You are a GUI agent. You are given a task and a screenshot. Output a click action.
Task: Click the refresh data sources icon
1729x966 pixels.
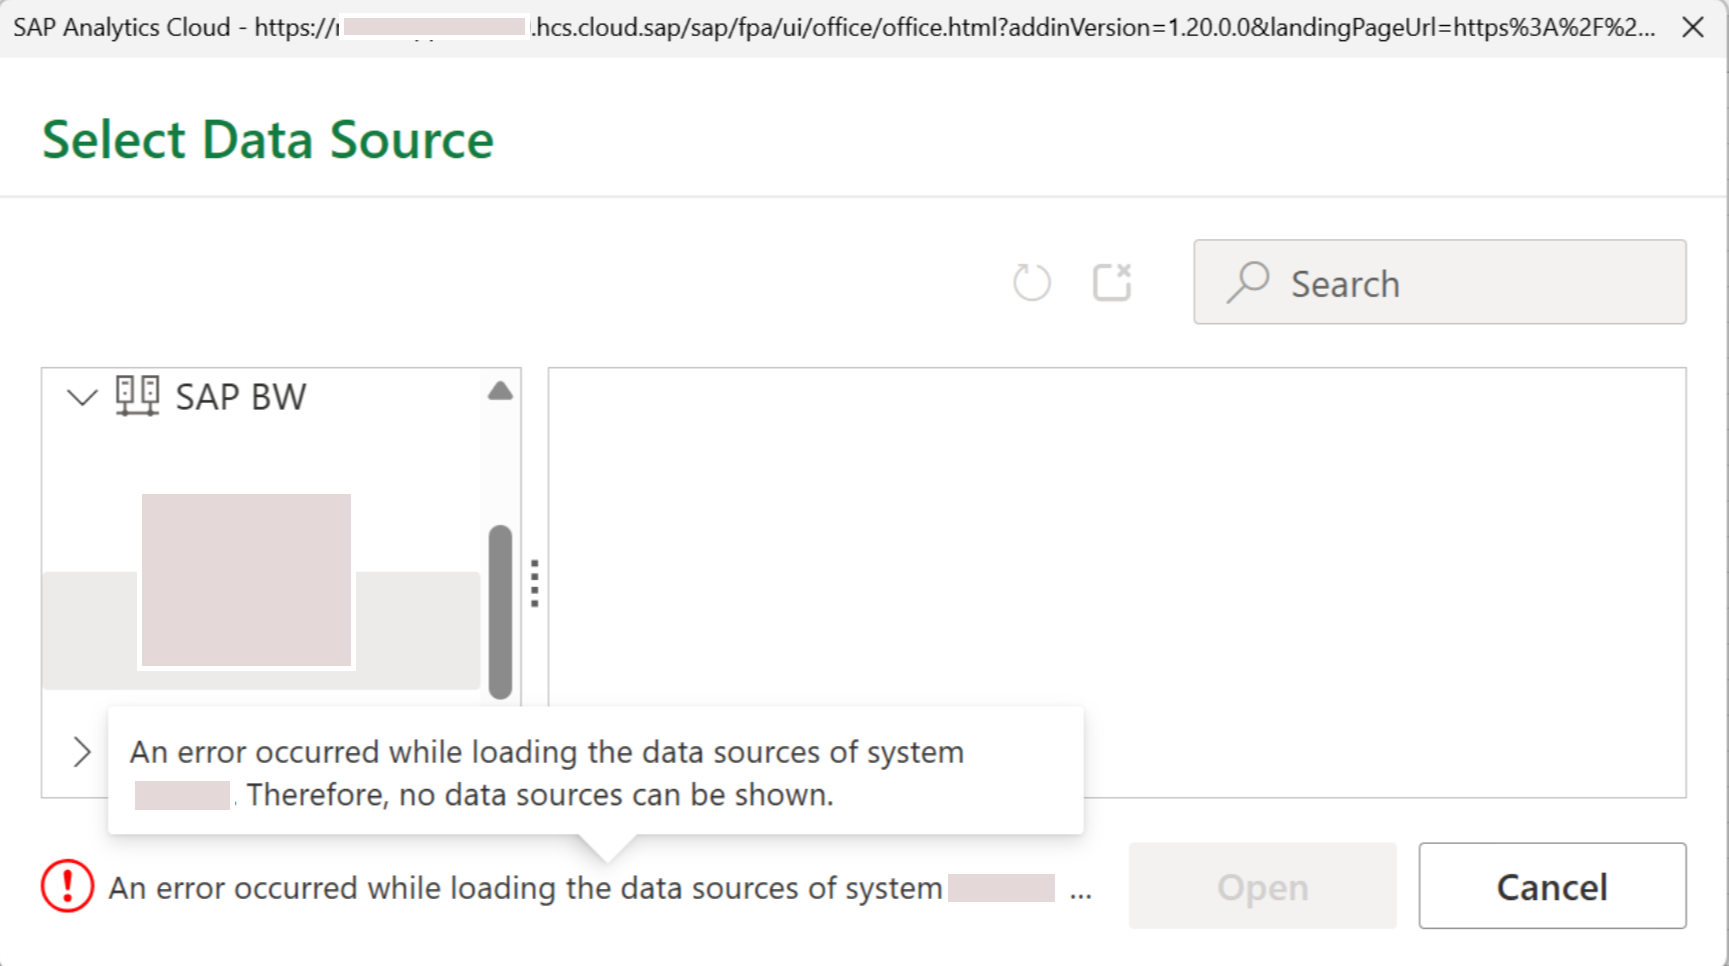tap(1031, 283)
